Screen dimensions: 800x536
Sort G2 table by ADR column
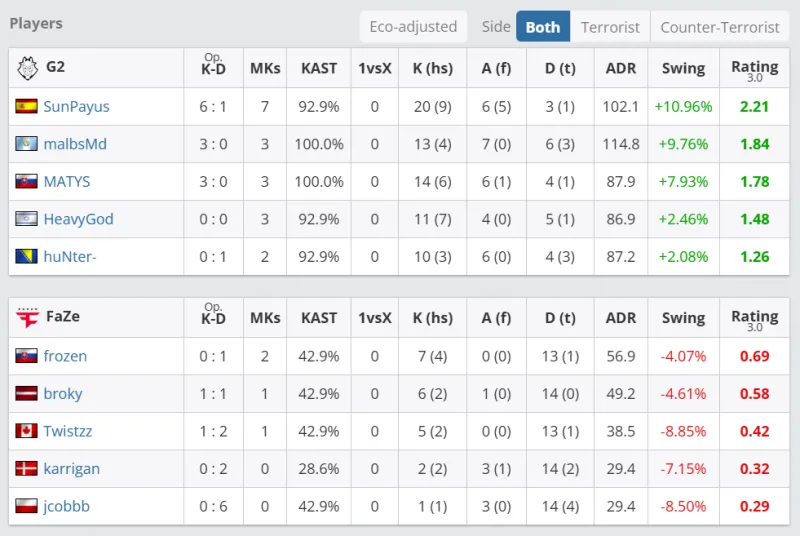tap(621, 69)
